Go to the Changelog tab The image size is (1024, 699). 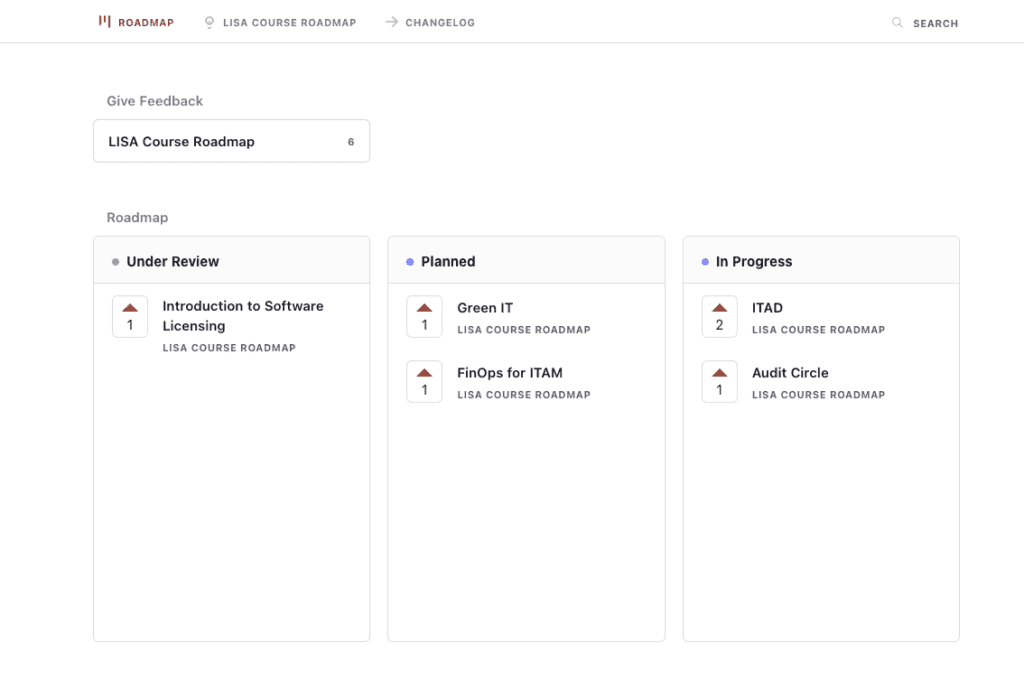click(x=440, y=23)
